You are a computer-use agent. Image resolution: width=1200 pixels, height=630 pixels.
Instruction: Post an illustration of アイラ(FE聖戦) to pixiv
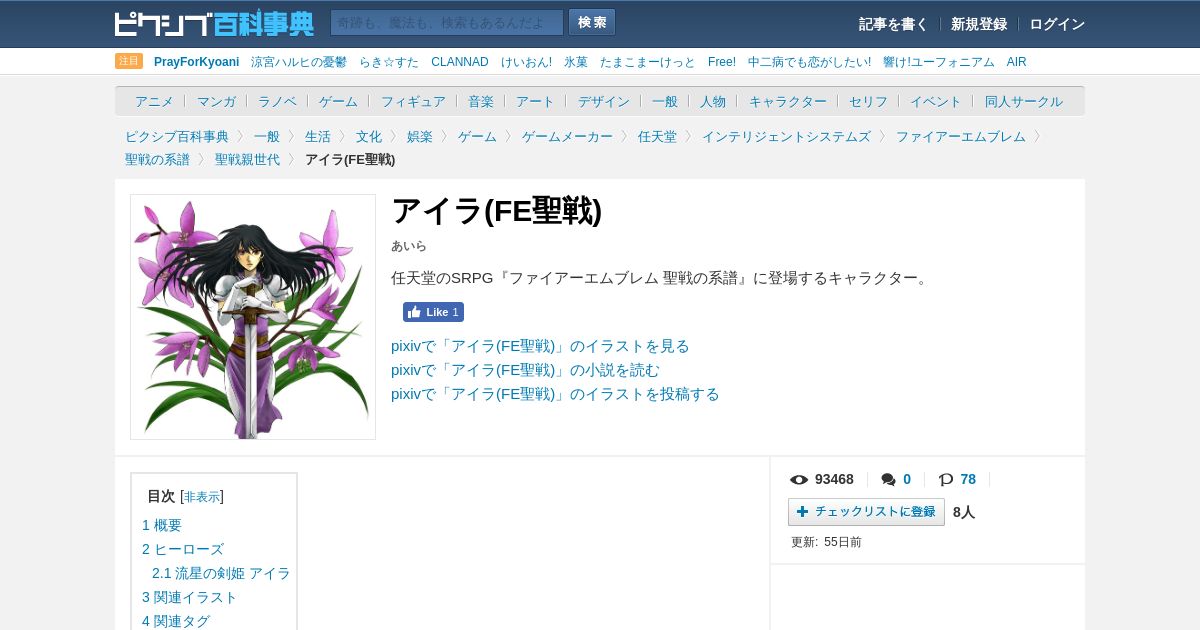pos(555,394)
